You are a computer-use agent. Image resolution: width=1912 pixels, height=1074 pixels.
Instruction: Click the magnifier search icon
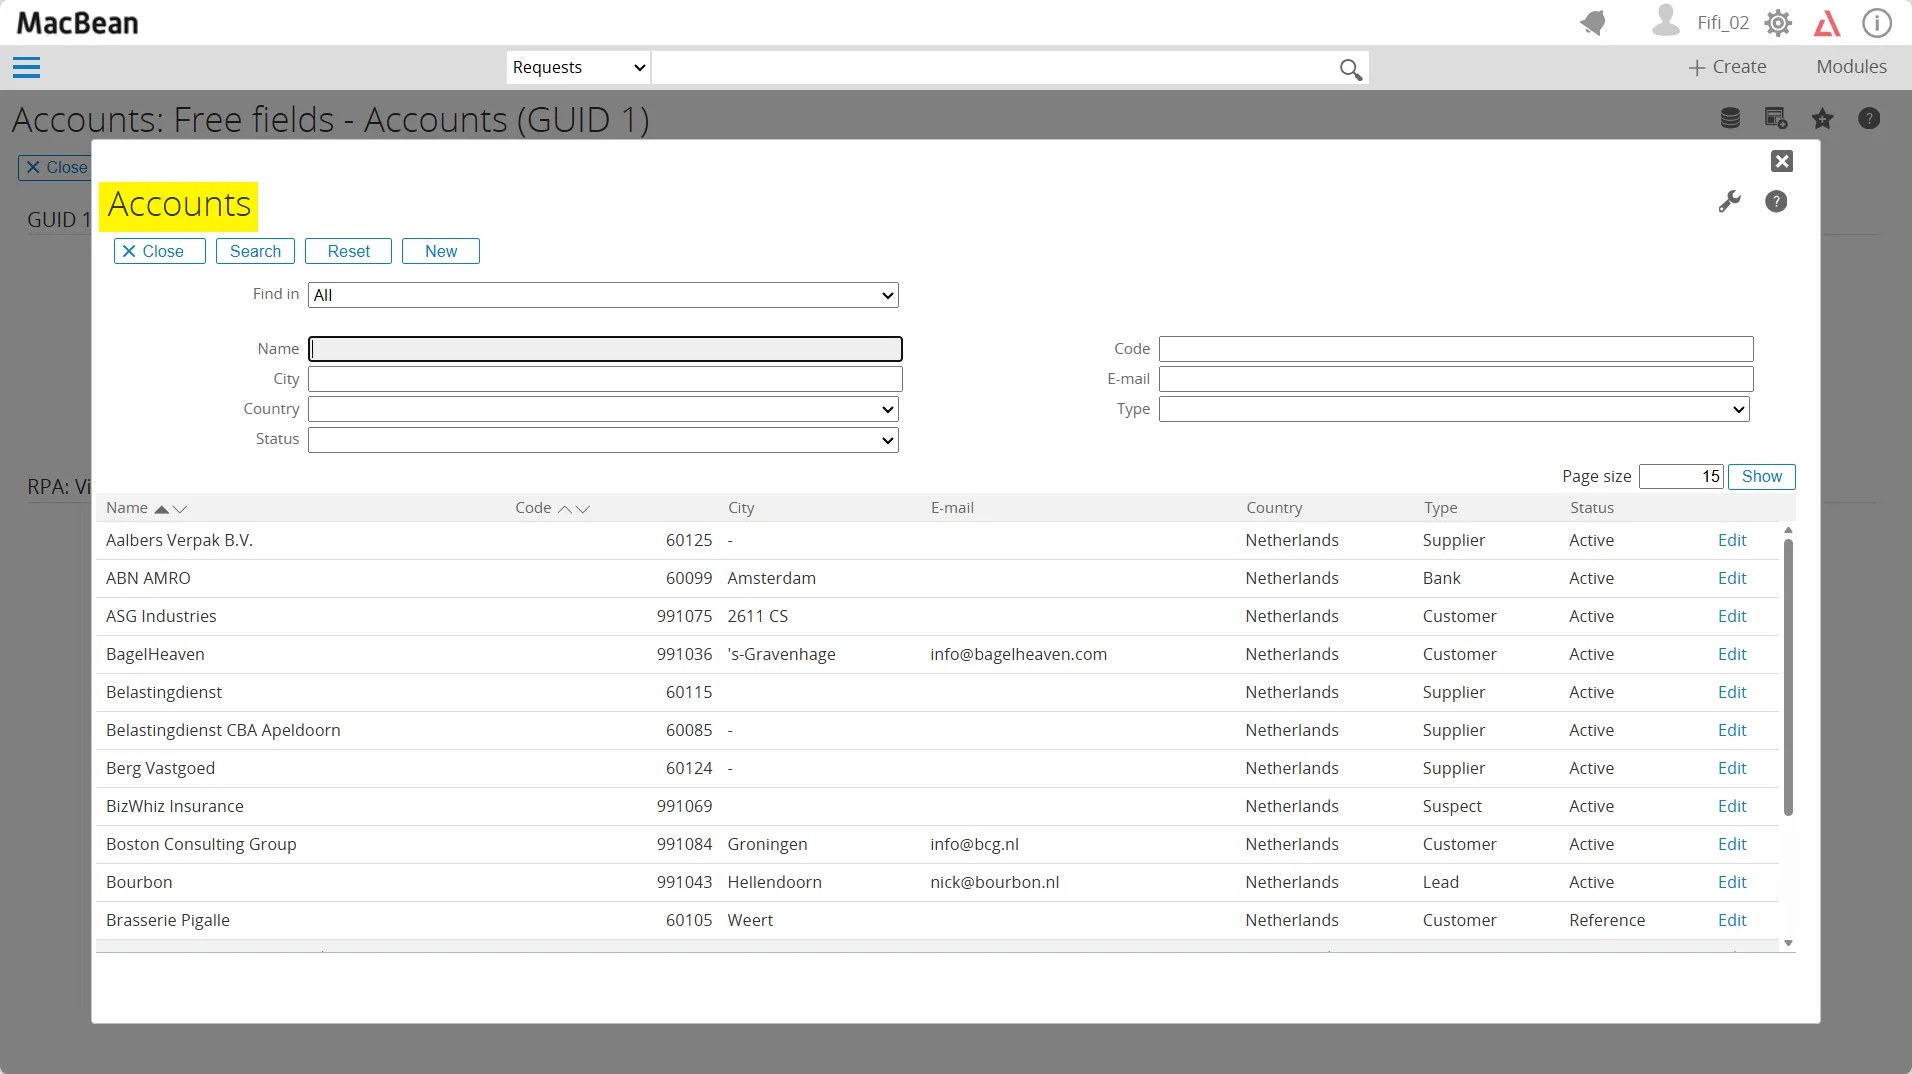(x=1350, y=69)
